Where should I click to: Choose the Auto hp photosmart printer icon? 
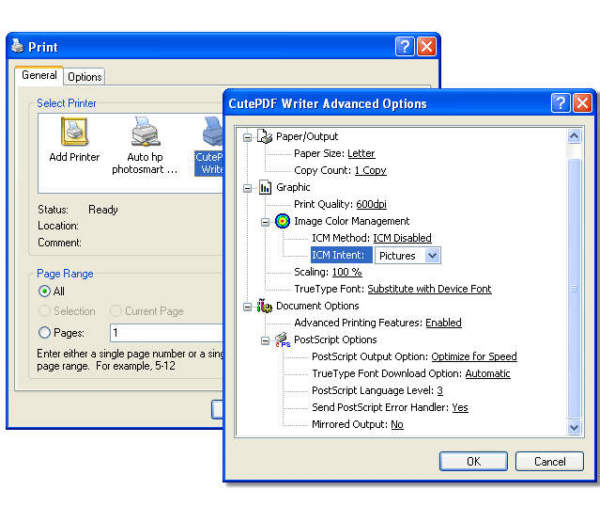(x=145, y=131)
